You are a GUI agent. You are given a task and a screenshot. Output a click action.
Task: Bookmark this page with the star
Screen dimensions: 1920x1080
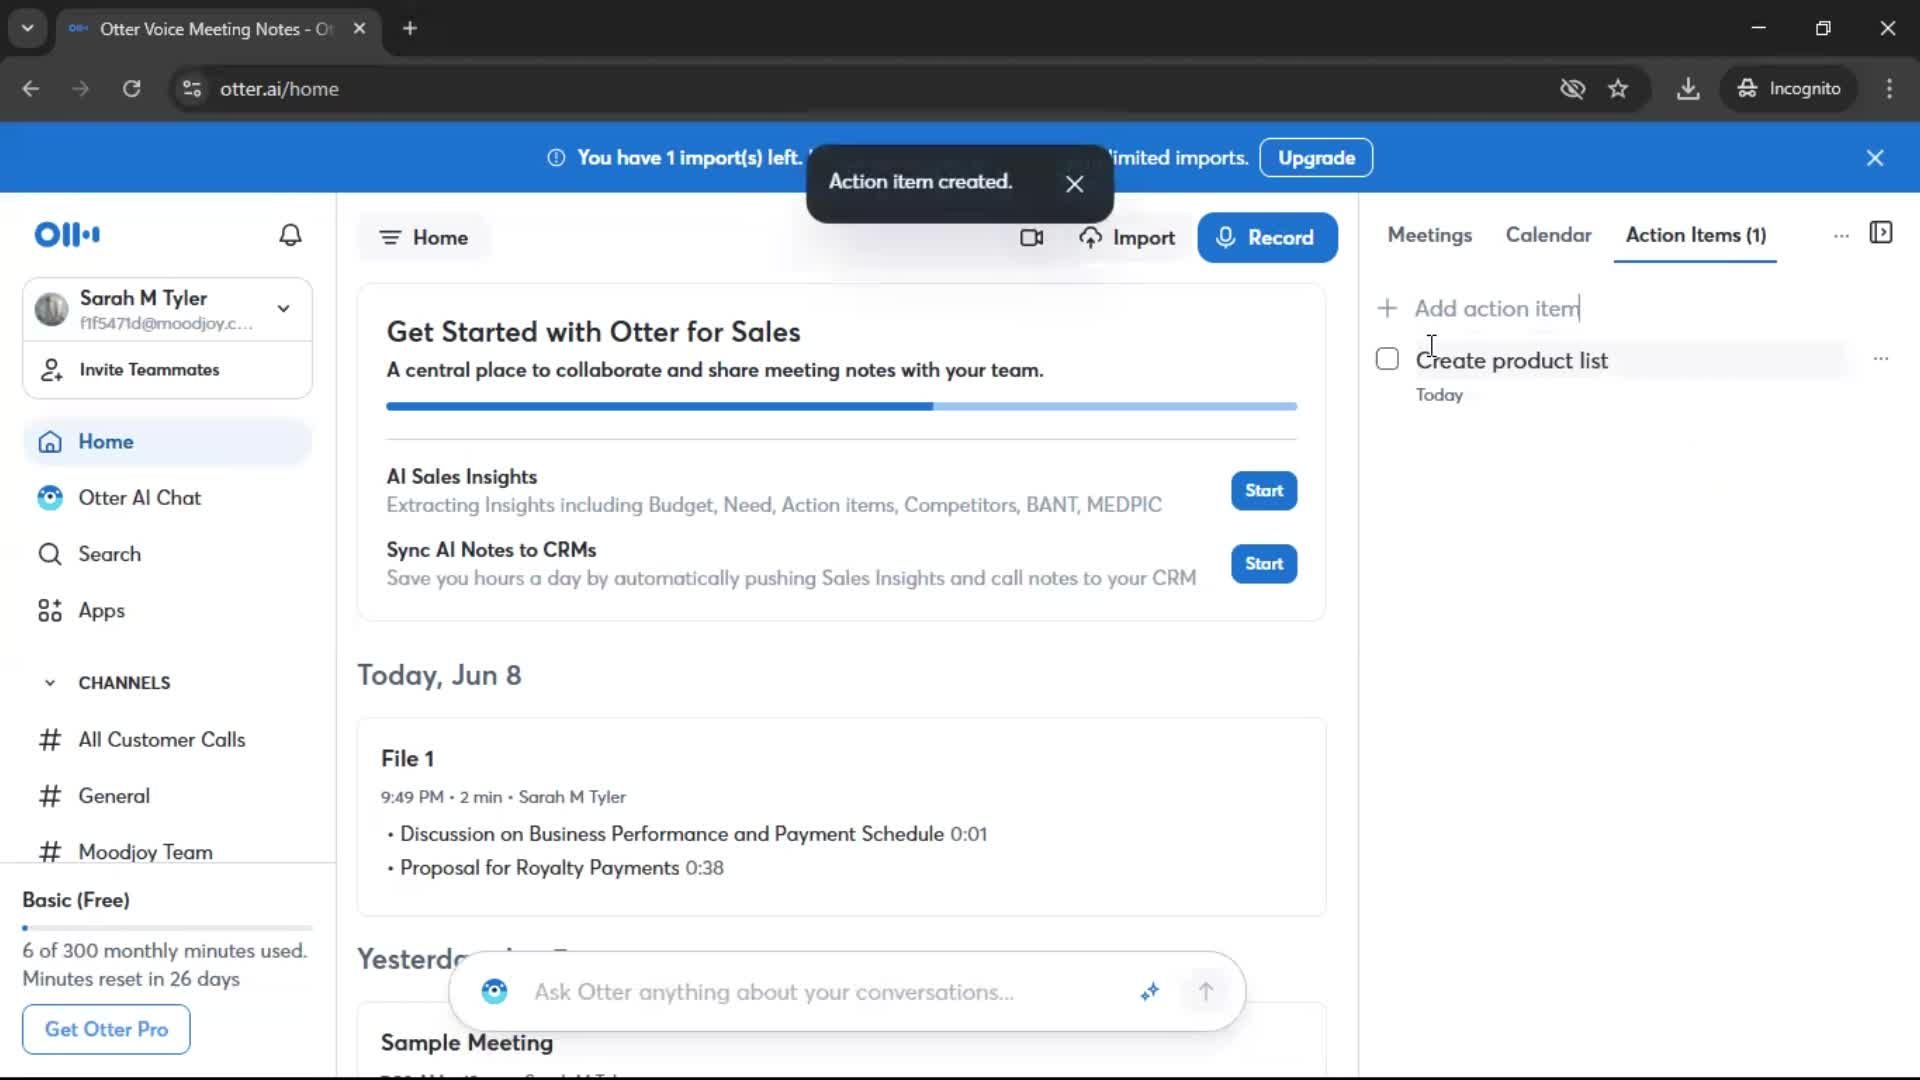point(1618,89)
